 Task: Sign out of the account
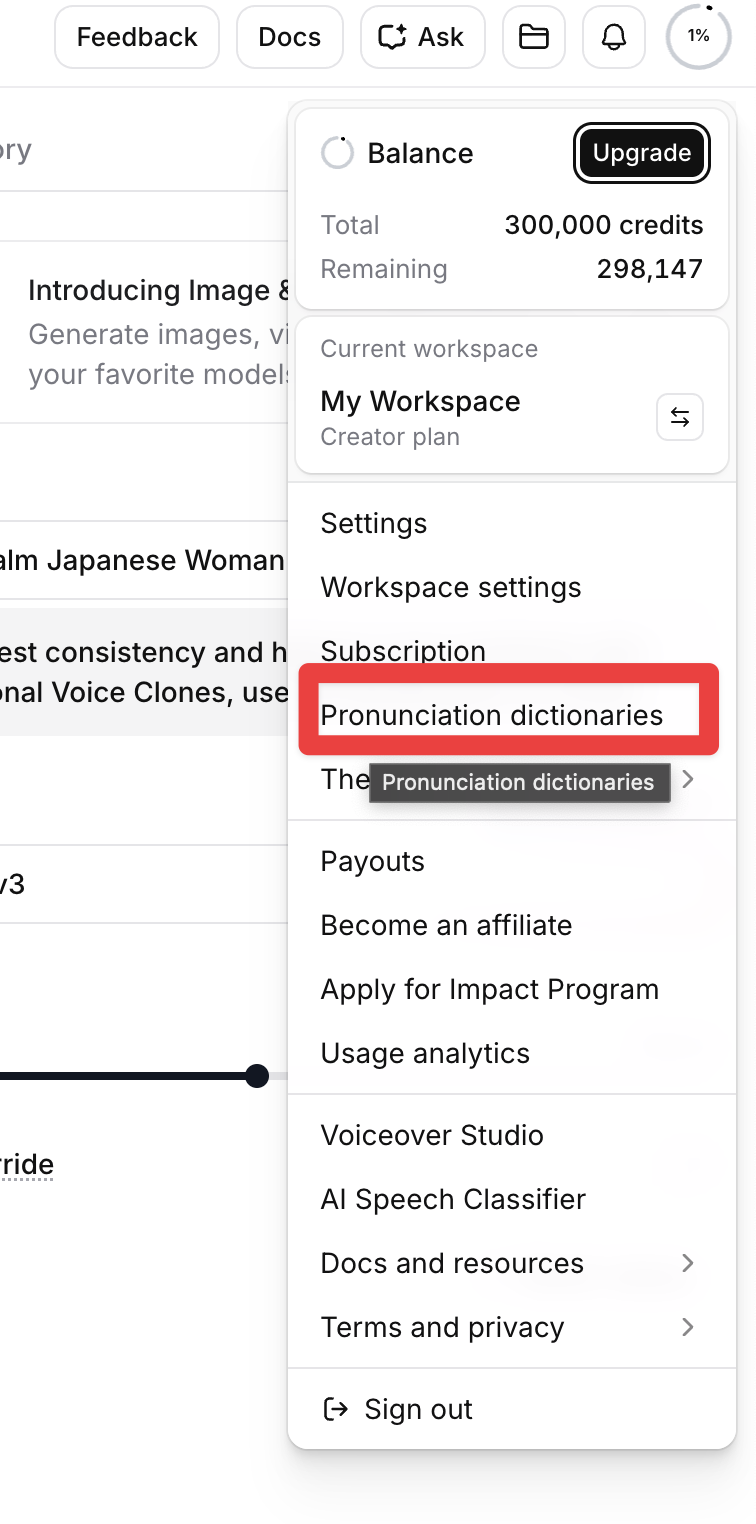pos(398,1409)
